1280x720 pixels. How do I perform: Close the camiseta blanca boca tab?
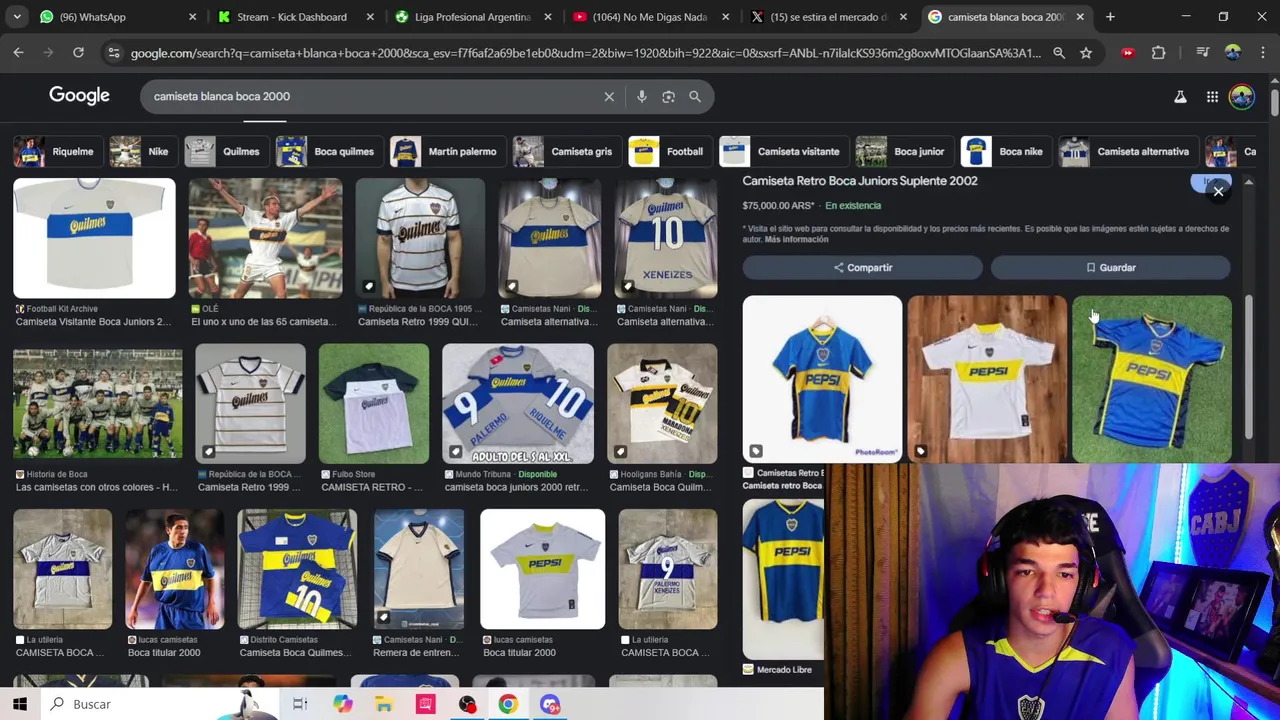point(1080,17)
